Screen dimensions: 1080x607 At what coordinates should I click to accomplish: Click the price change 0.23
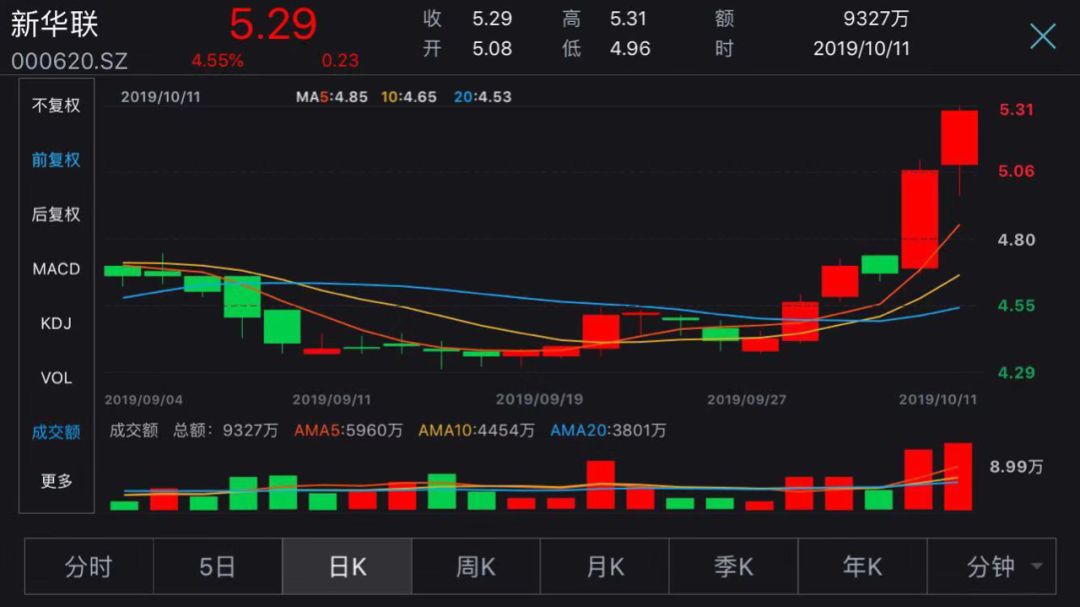coord(340,61)
